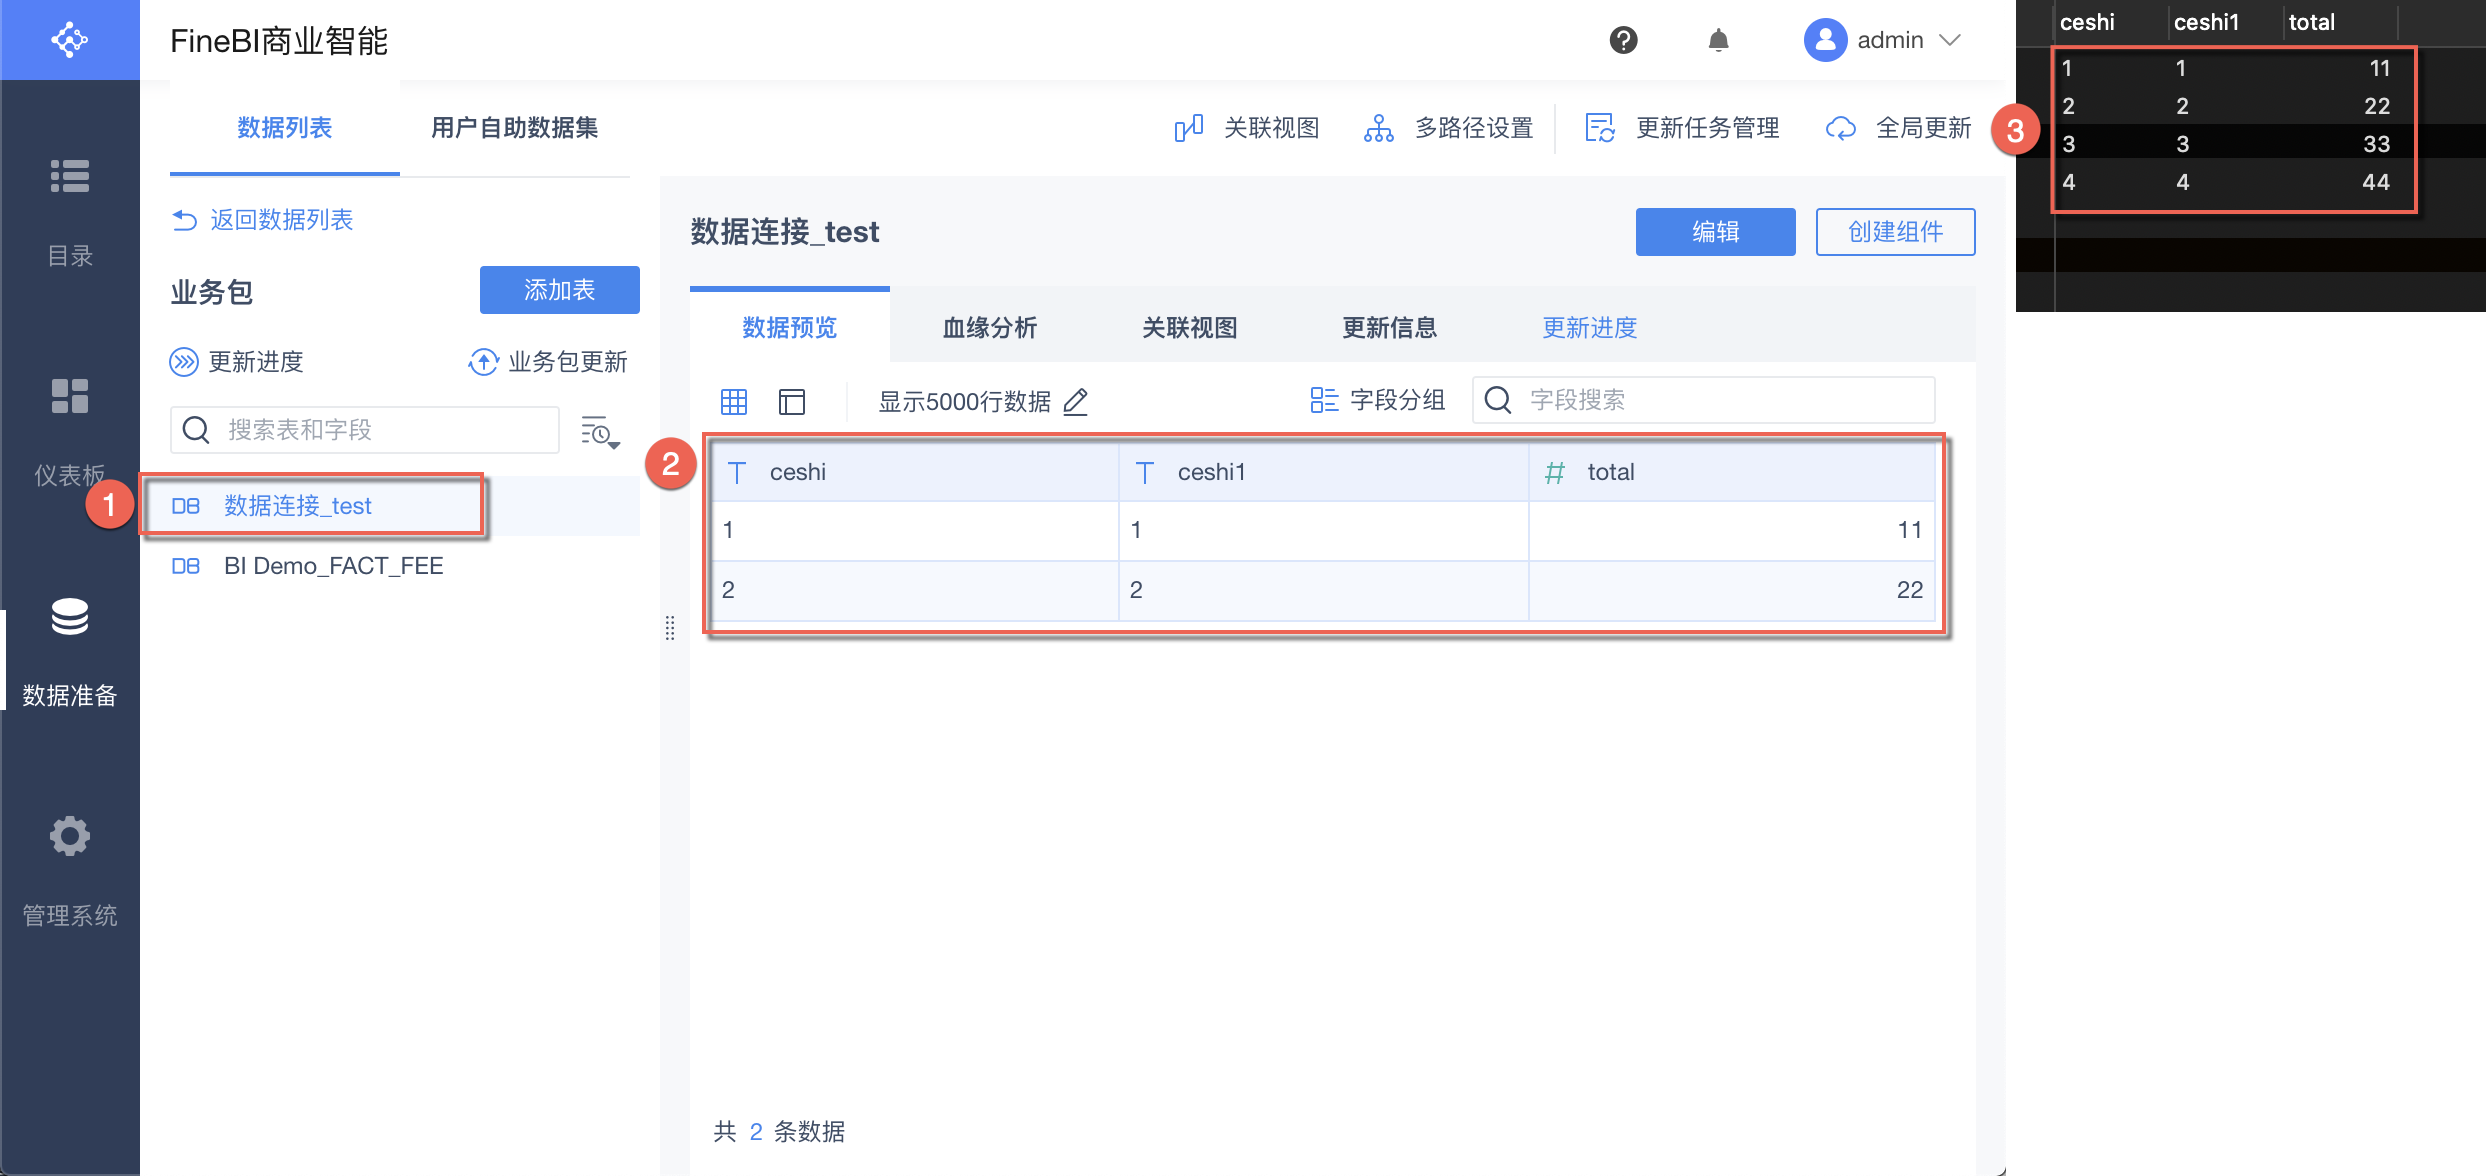Open 更新任务管理 from the toolbar
This screenshot has width=2486, height=1176.
click(x=1600, y=128)
